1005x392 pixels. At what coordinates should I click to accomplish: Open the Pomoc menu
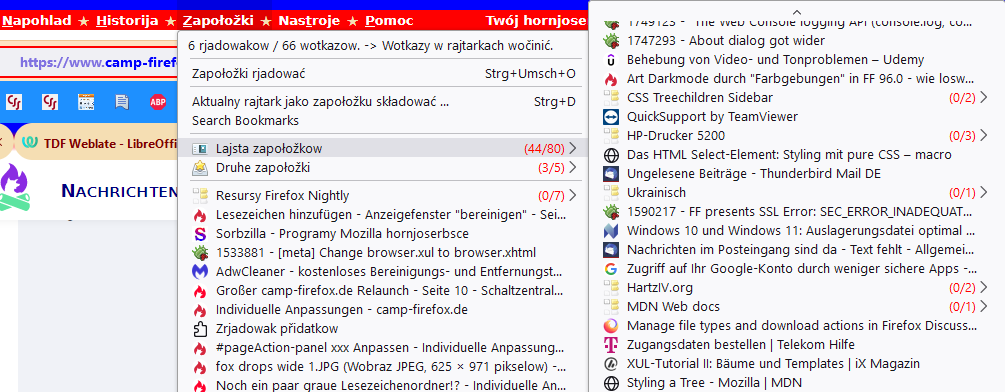click(x=389, y=20)
